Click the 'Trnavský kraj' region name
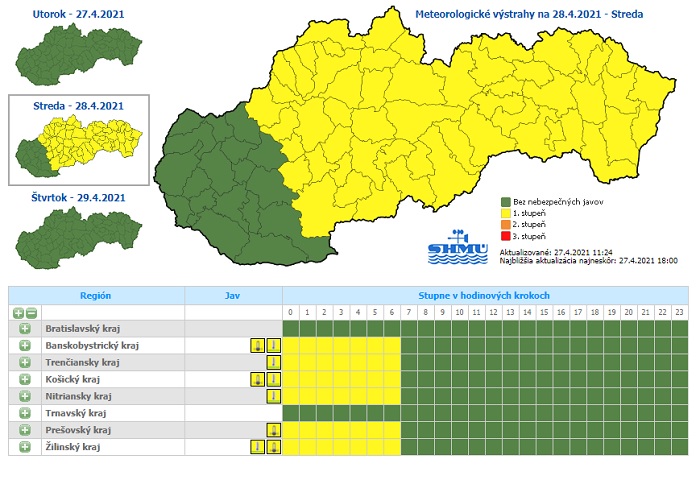This screenshot has height=484, width=700. click(x=75, y=413)
